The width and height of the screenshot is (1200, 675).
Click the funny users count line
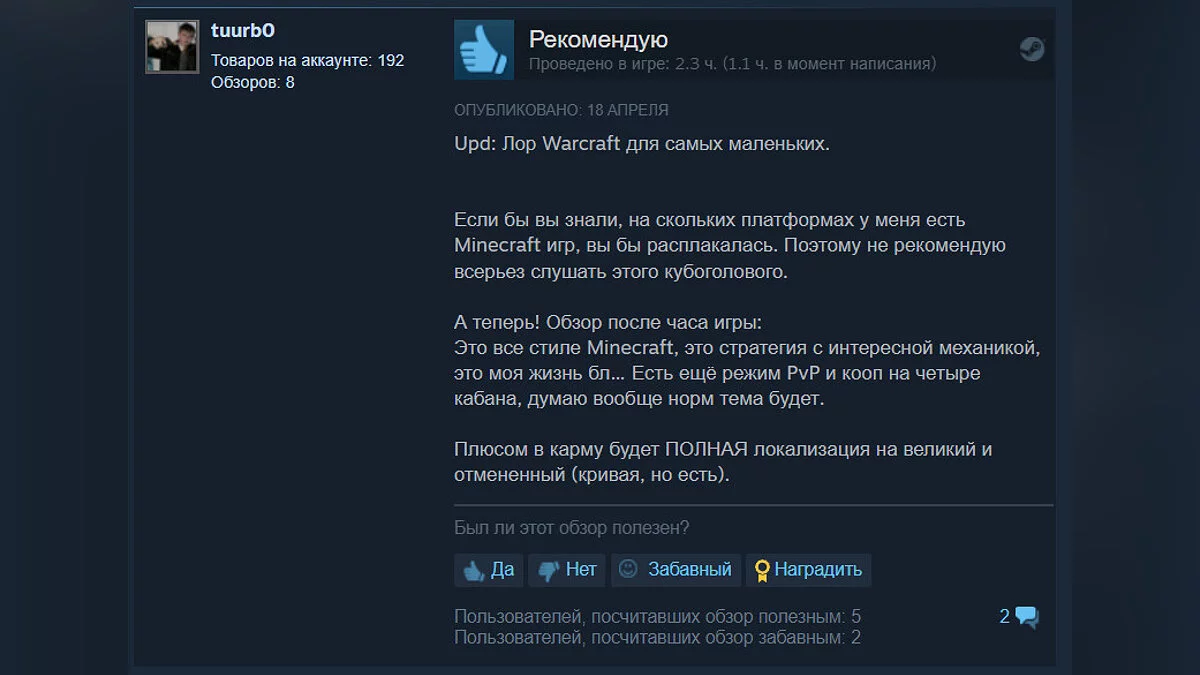pyautogui.click(x=657, y=637)
